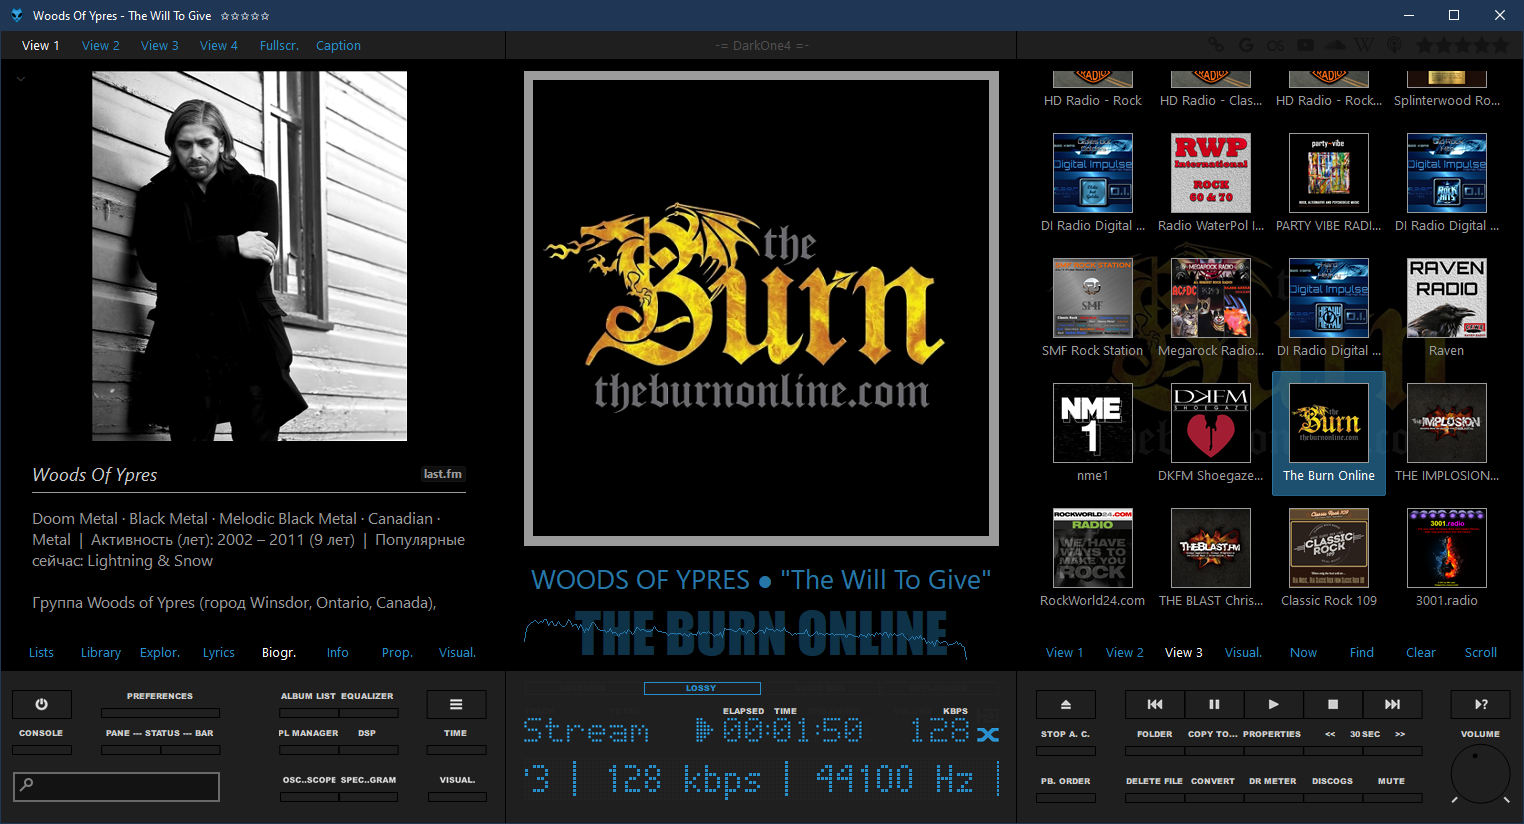
Task: Switch to View 3 in top menu
Action: 160,45
